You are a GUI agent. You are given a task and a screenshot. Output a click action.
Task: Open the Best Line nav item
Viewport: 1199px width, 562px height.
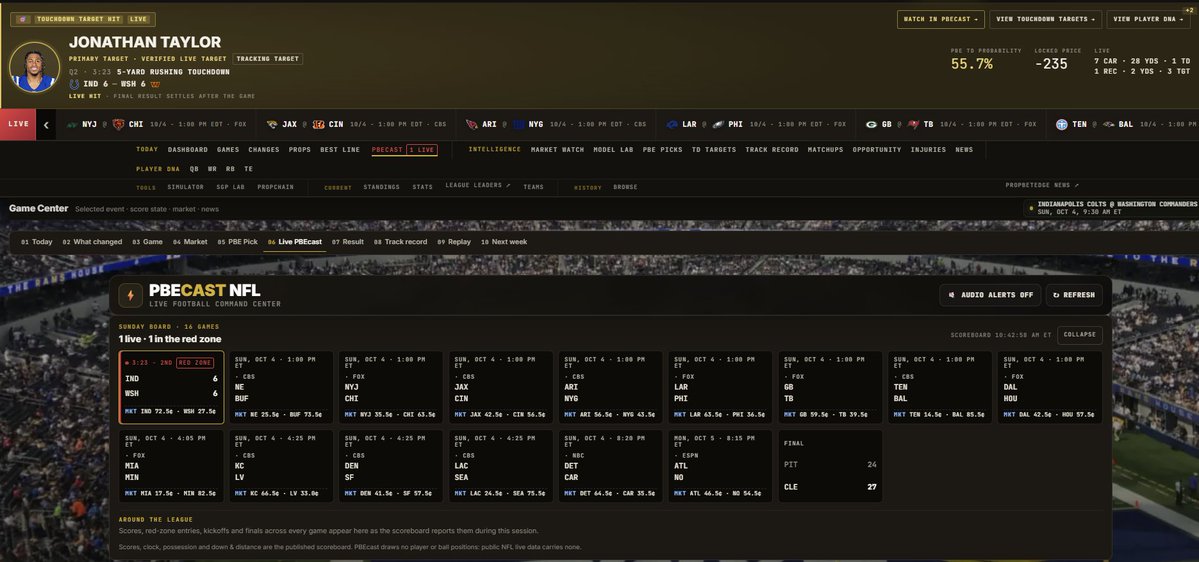tap(340, 150)
